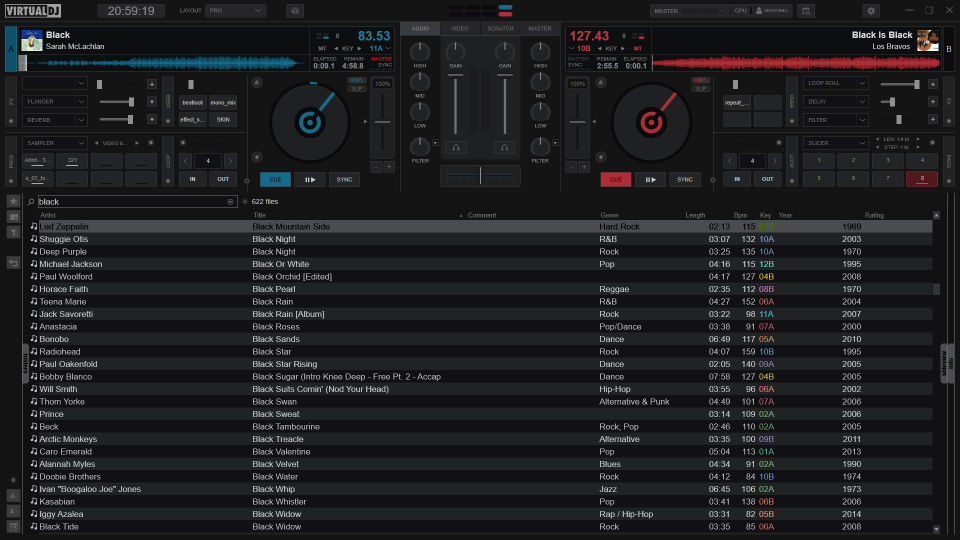Click the crossfader slider
Screen dimensions: 960x540
click(x=481, y=176)
